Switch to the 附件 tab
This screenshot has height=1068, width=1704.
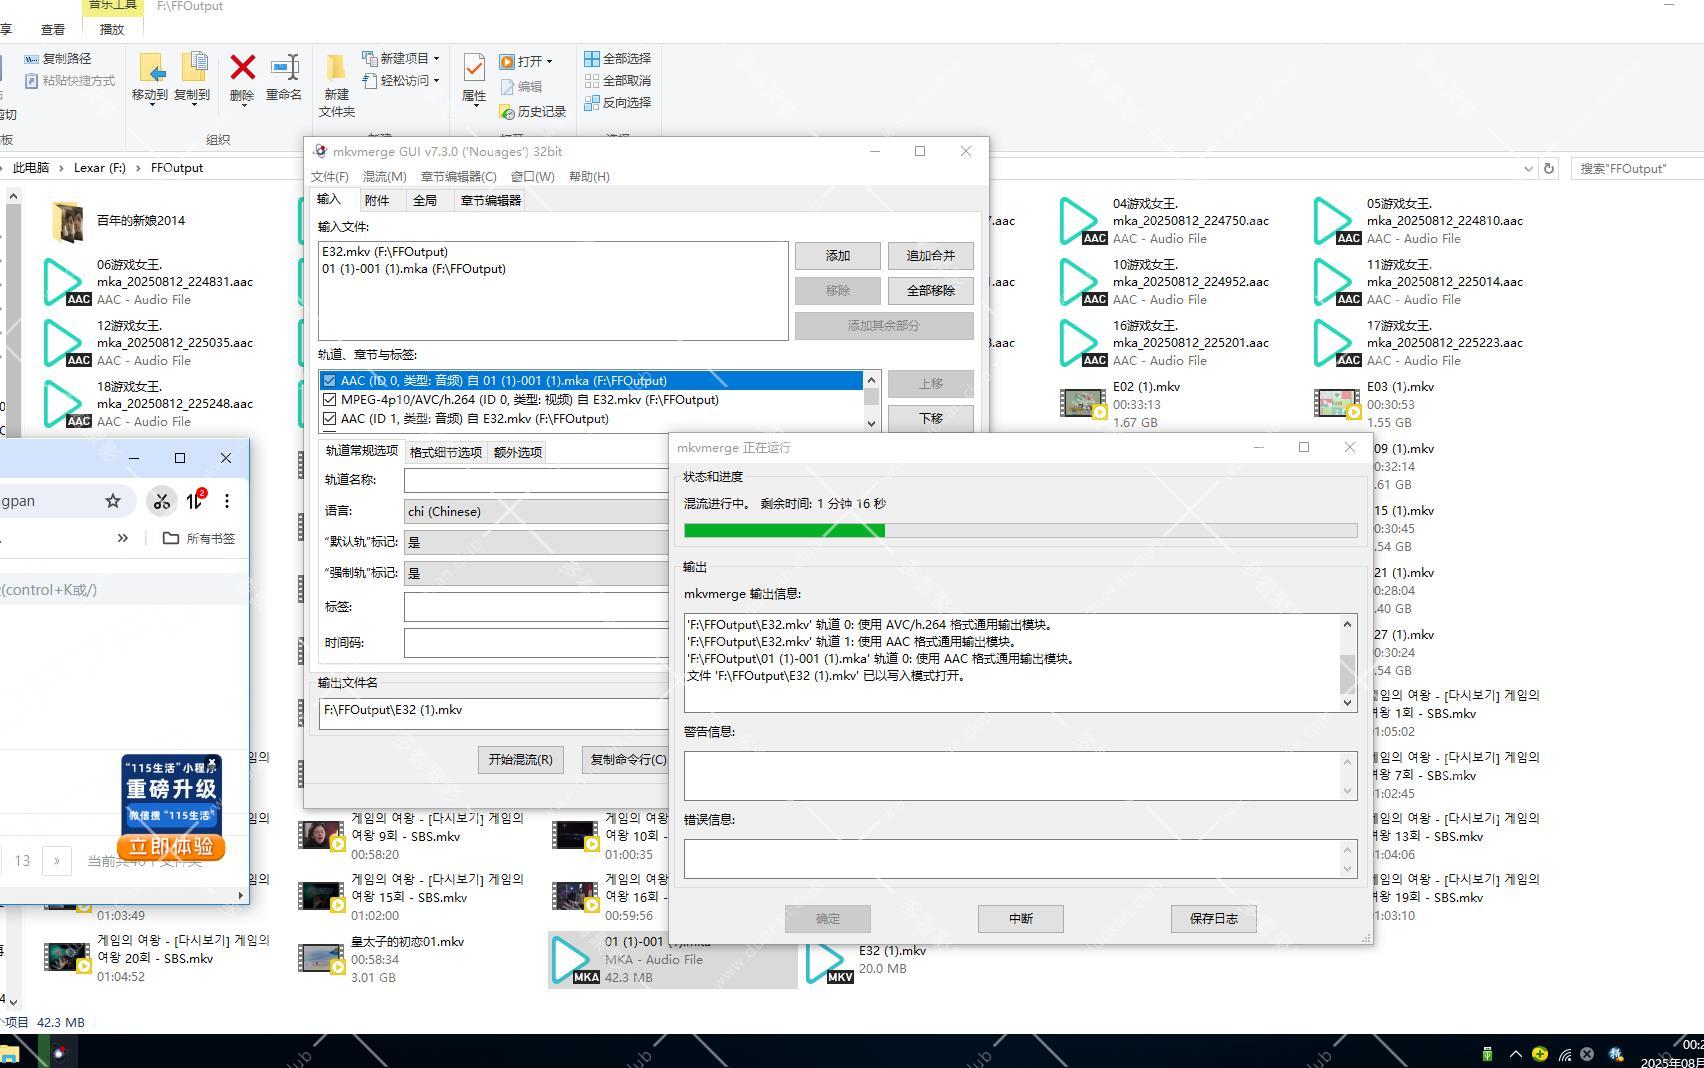click(377, 201)
